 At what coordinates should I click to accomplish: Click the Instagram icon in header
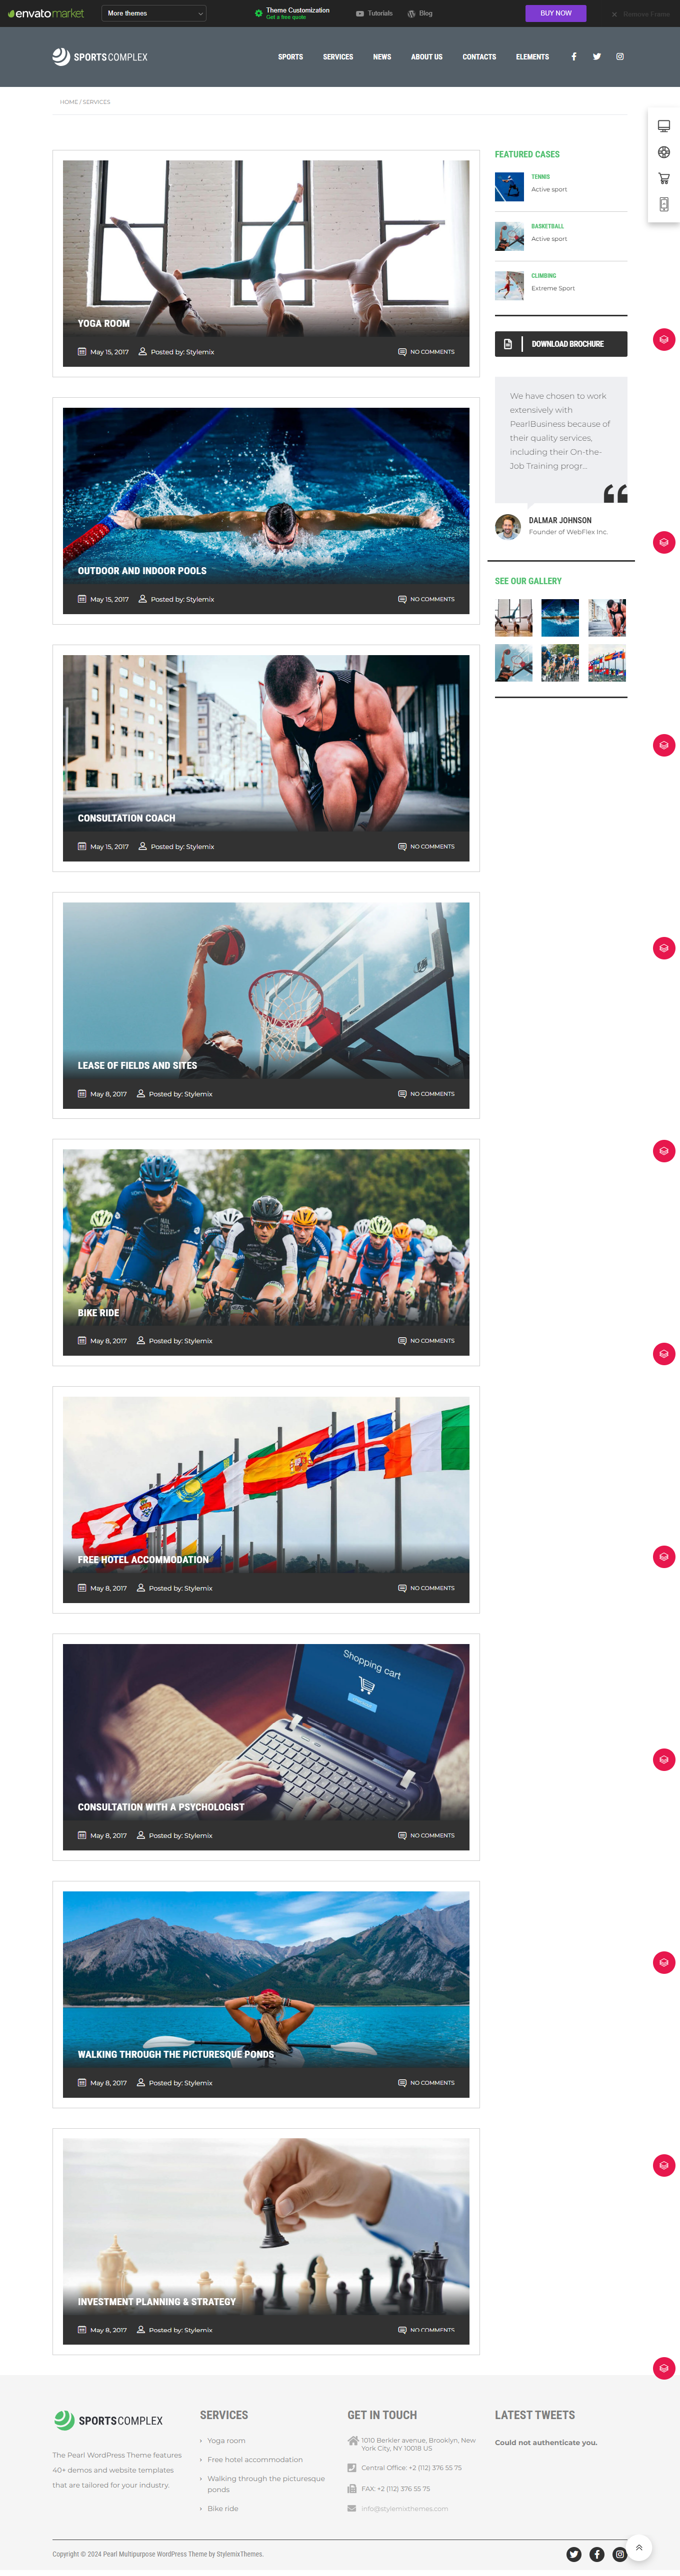tap(620, 57)
